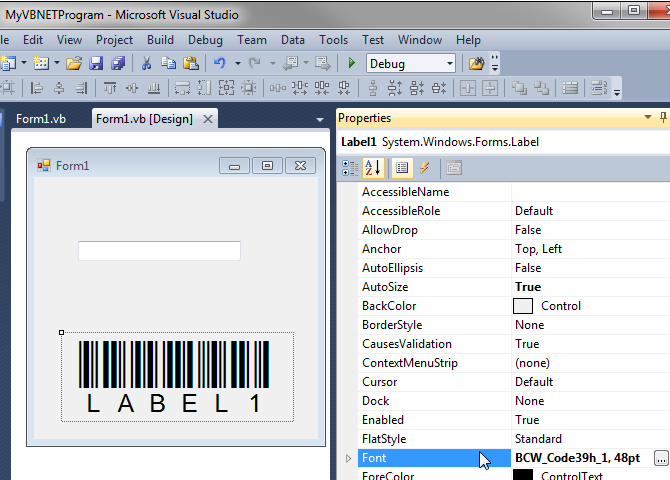Open the Test menu
The width and height of the screenshot is (670, 480).
(373, 40)
